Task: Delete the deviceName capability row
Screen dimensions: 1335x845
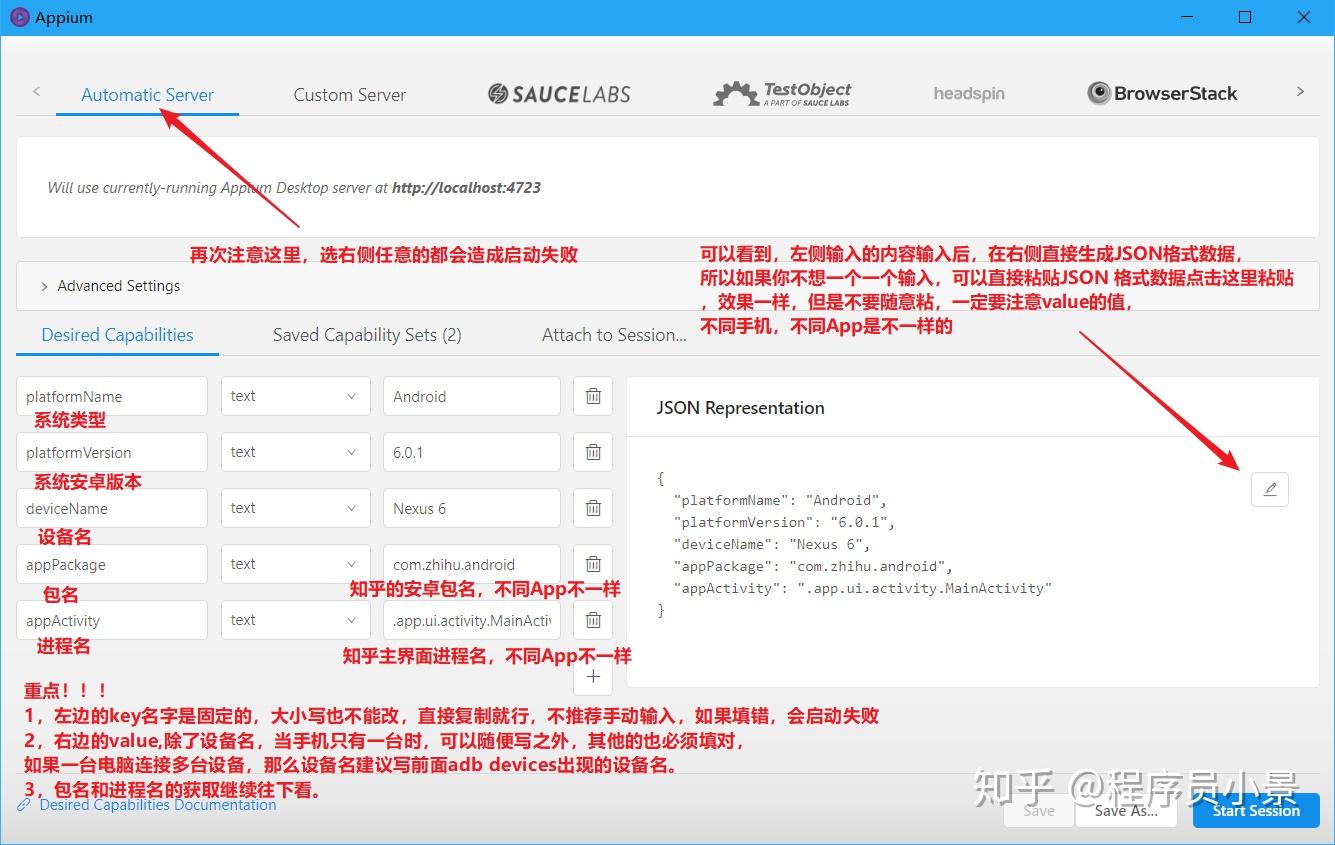Action: (x=593, y=508)
